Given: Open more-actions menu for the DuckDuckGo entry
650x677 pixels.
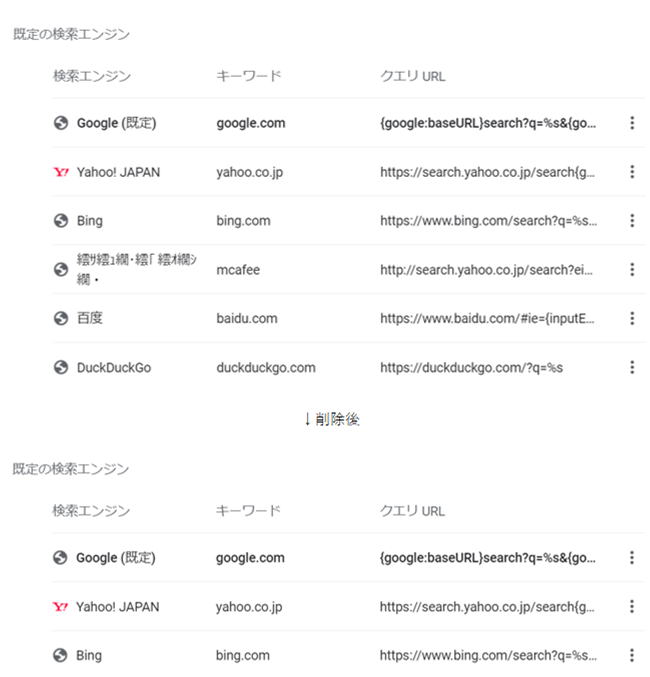Looking at the screenshot, I should (x=632, y=367).
